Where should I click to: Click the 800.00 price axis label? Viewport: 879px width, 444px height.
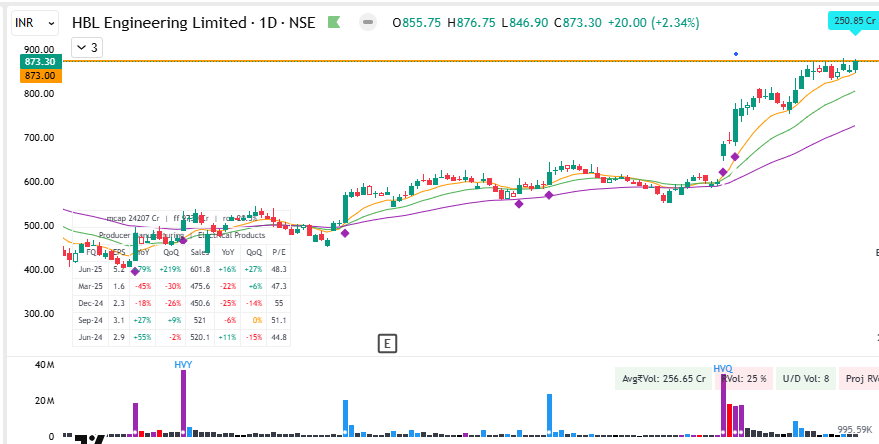click(x=39, y=94)
